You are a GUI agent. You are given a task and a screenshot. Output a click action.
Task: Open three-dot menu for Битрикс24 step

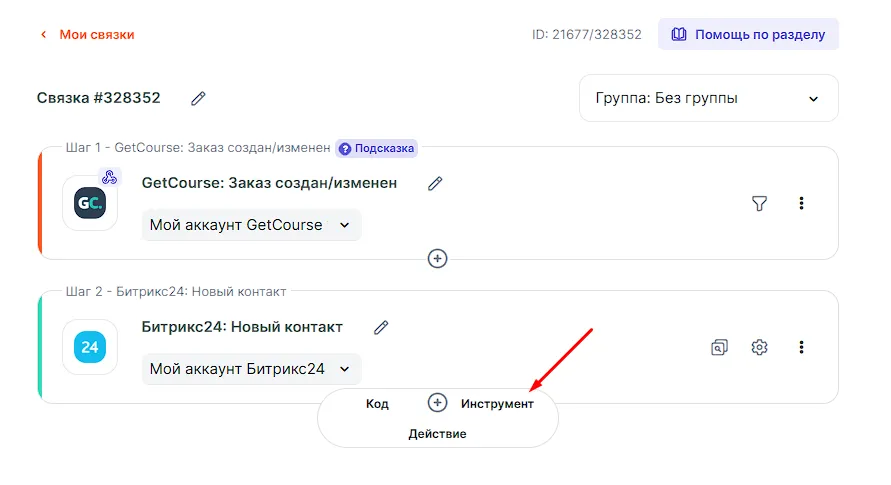(801, 347)
